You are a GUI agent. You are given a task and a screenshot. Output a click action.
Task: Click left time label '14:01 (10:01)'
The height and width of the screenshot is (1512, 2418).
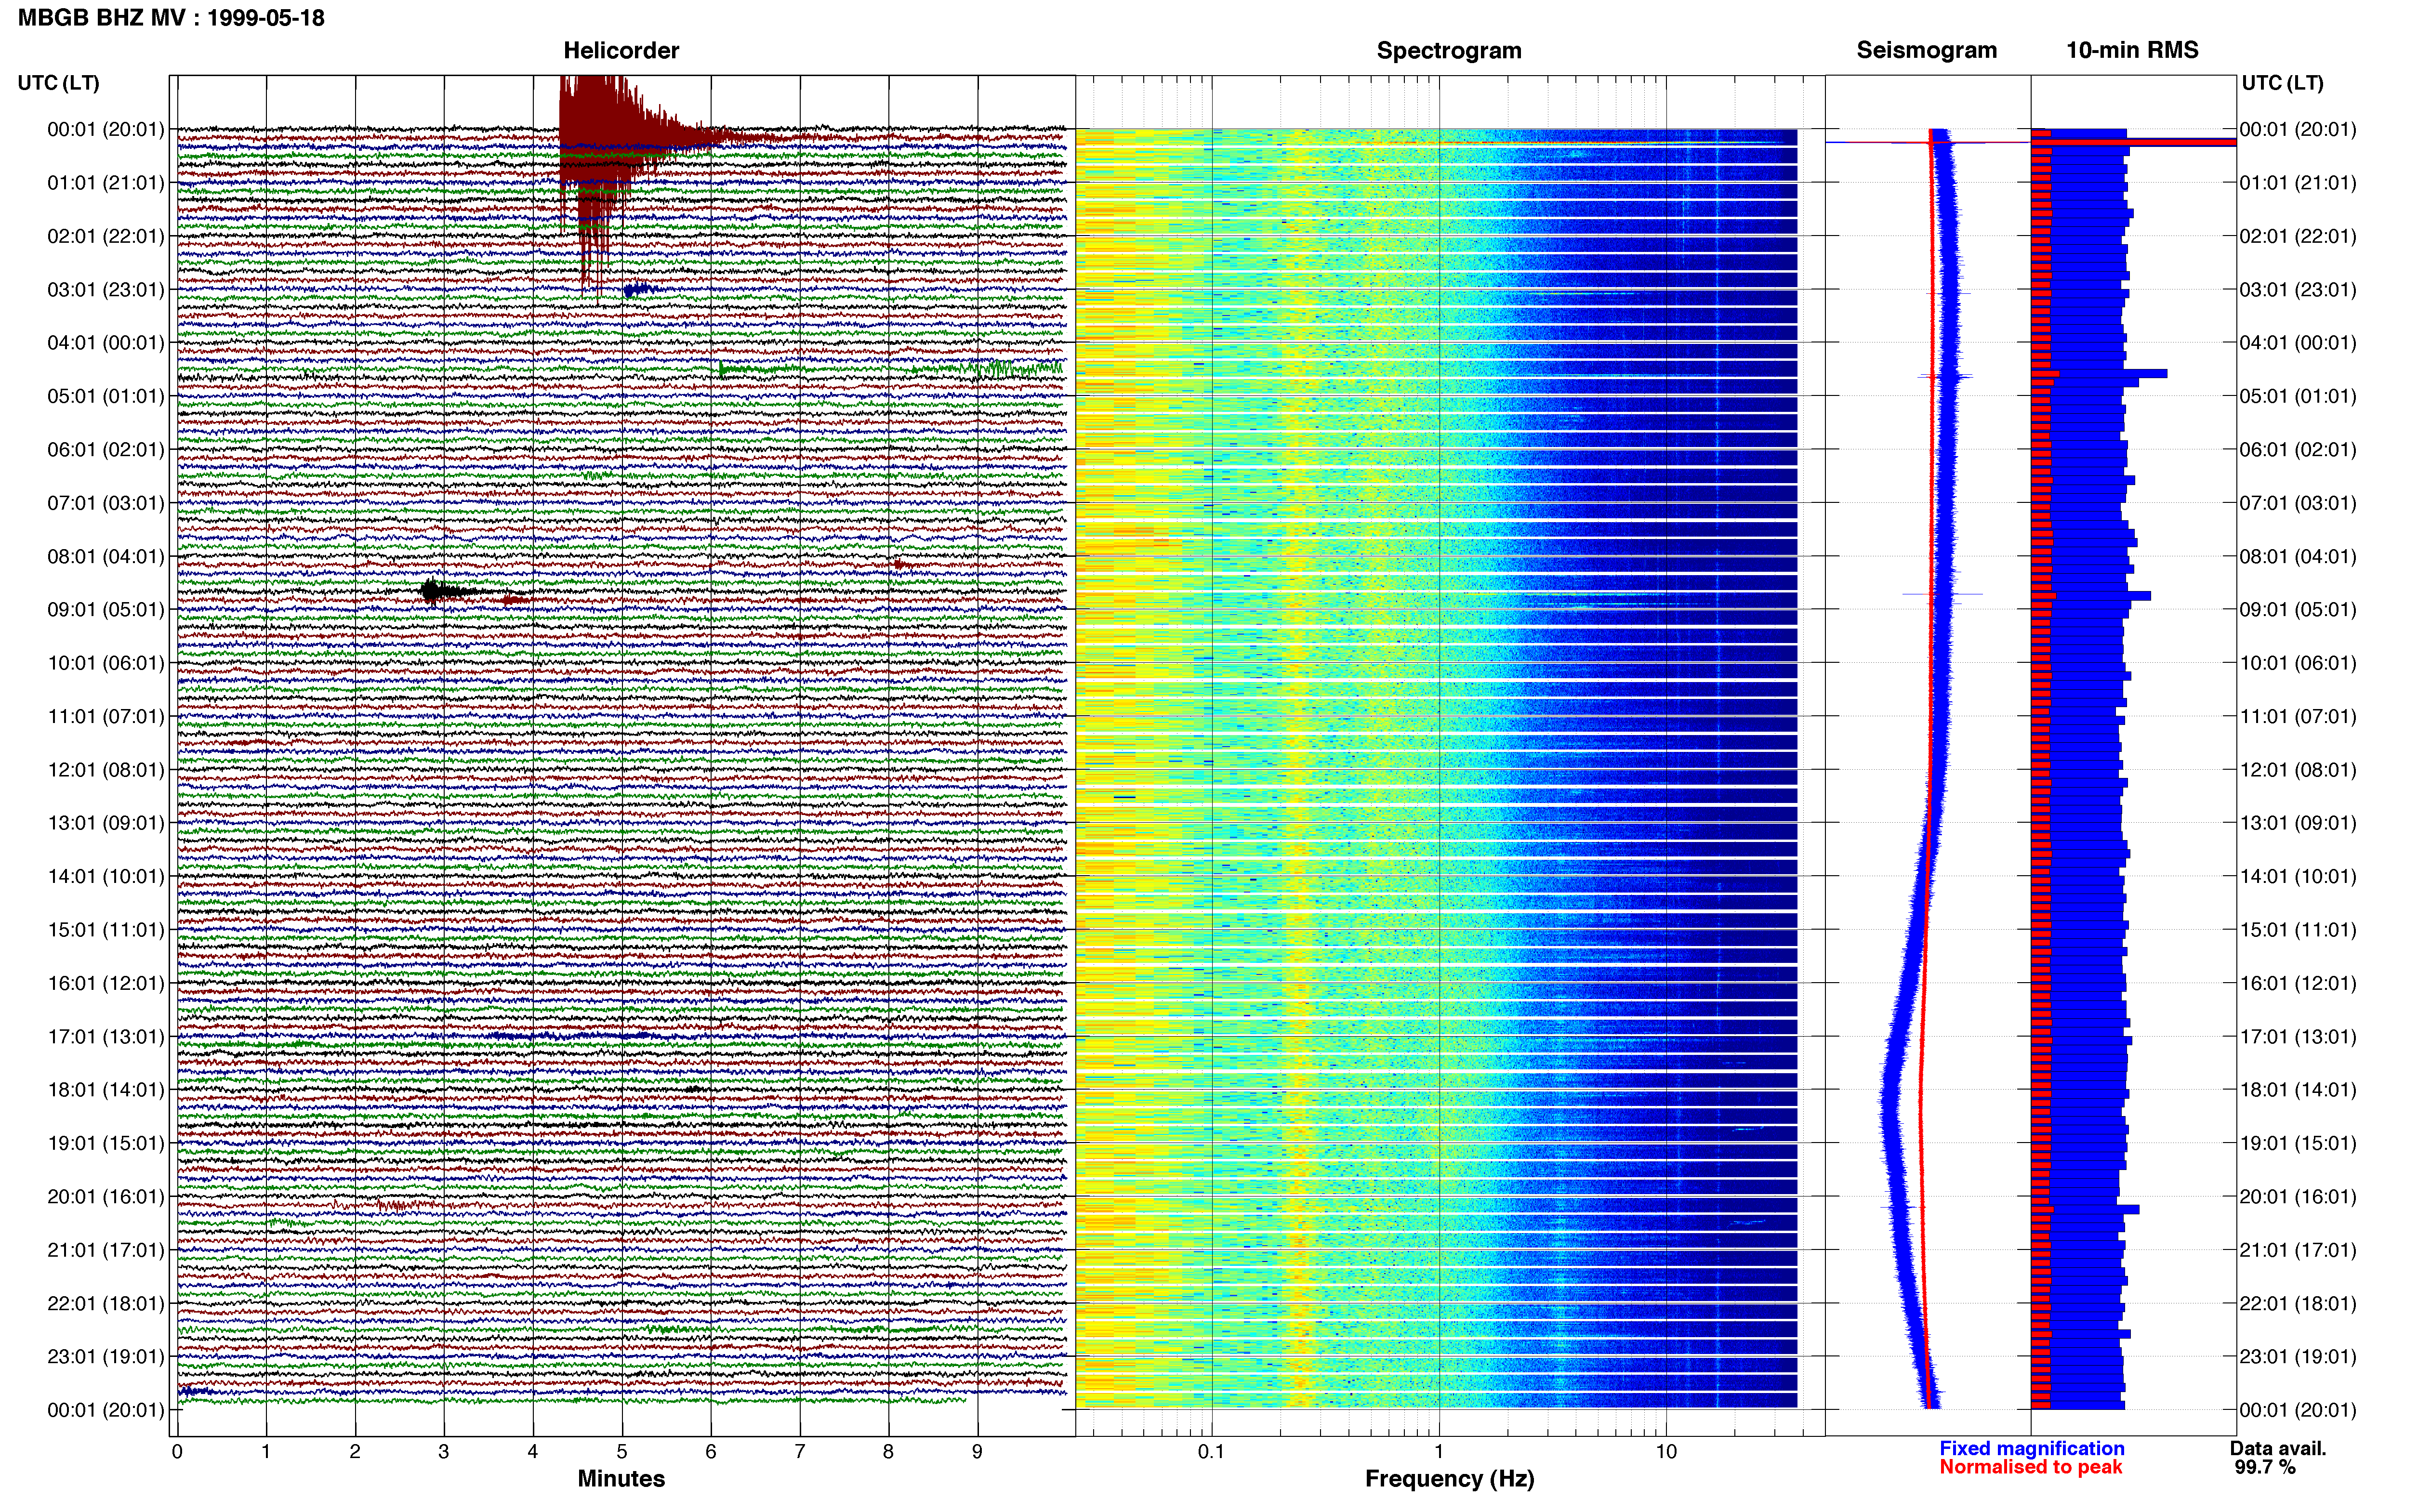pyautogui.click(x=106, y=876)
